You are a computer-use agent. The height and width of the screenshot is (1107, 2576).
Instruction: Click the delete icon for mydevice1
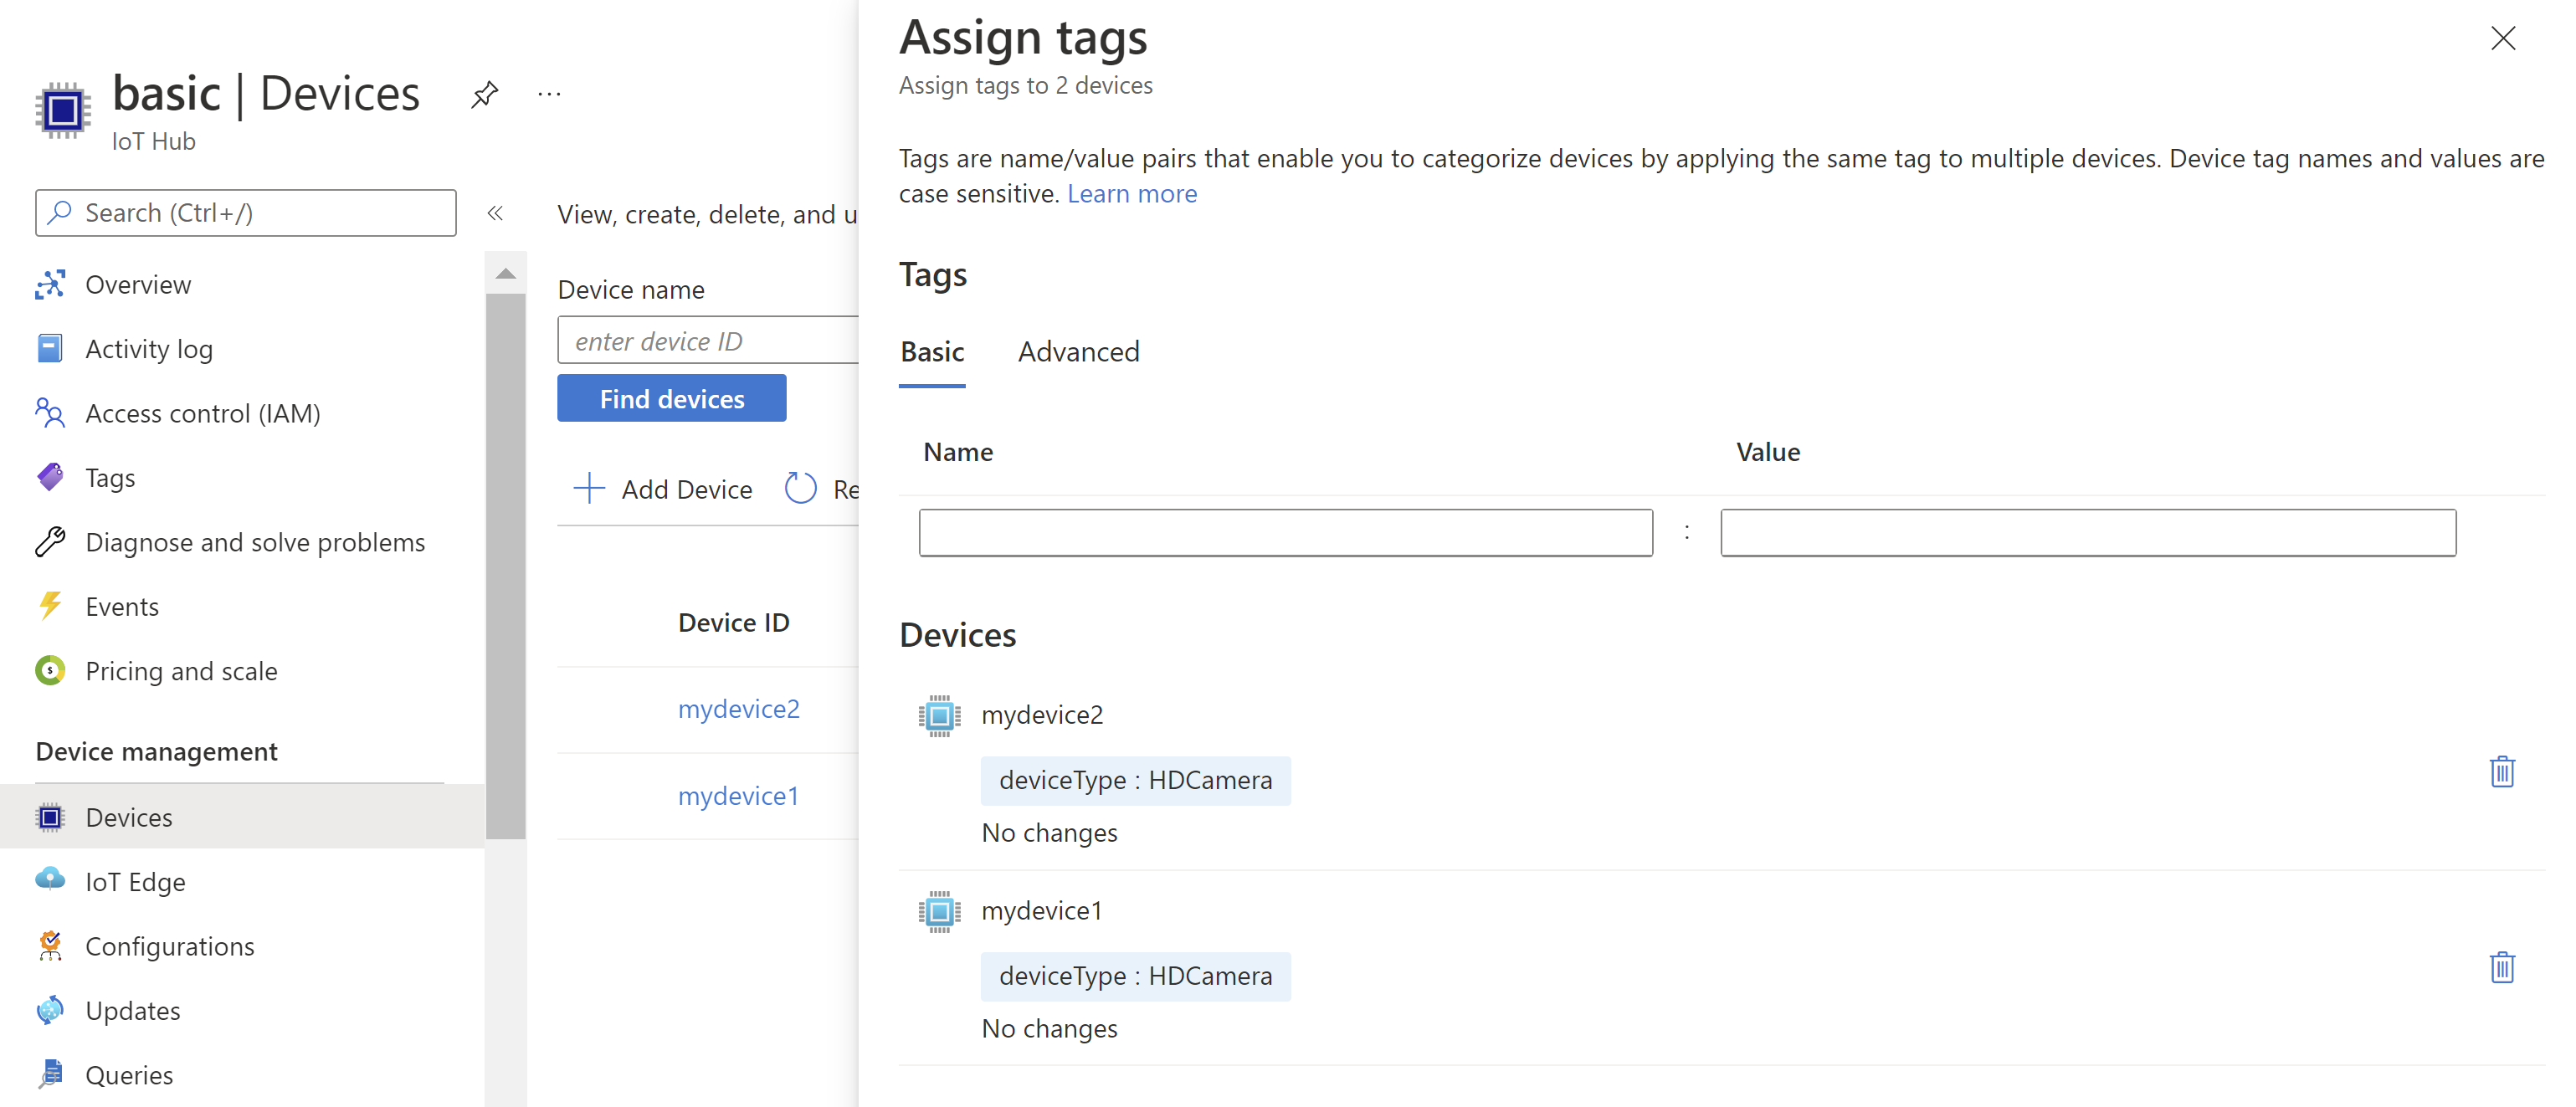click(2504, 966)
